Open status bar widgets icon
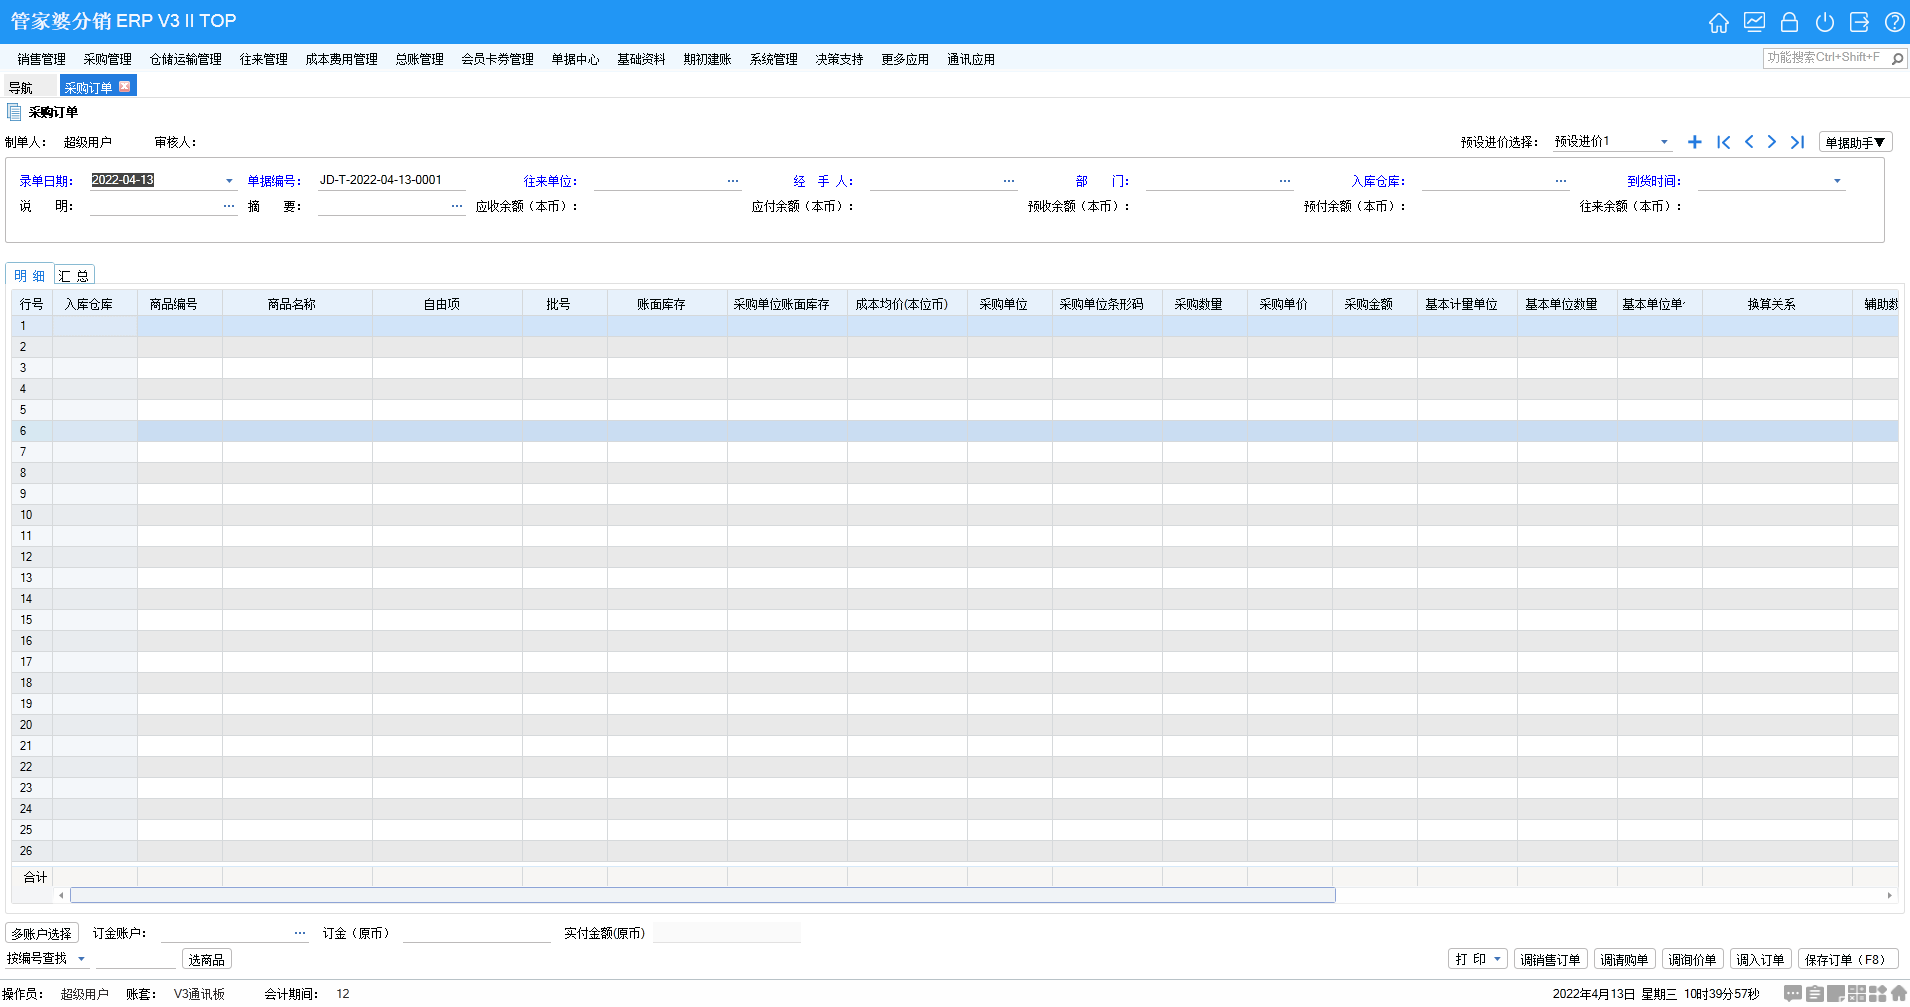Image resolution: width=1910 pixels, height=1007 pixels. 1878,994
